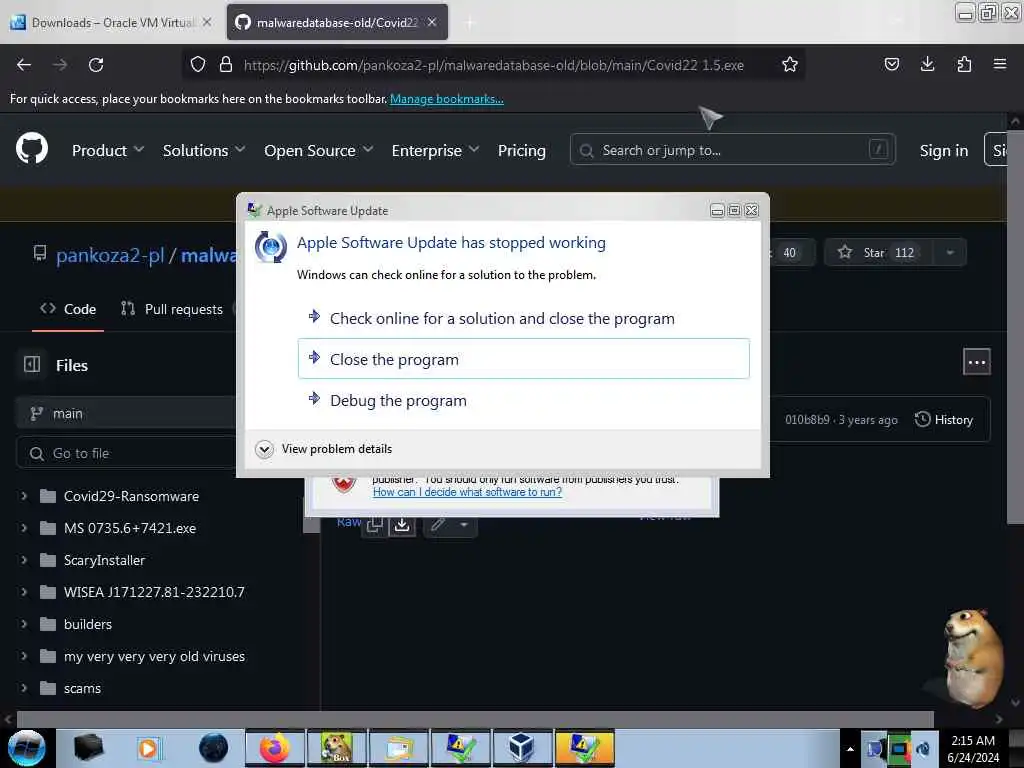Click the horizontal scrollbar at page bottom

click(x=475, y=719)
